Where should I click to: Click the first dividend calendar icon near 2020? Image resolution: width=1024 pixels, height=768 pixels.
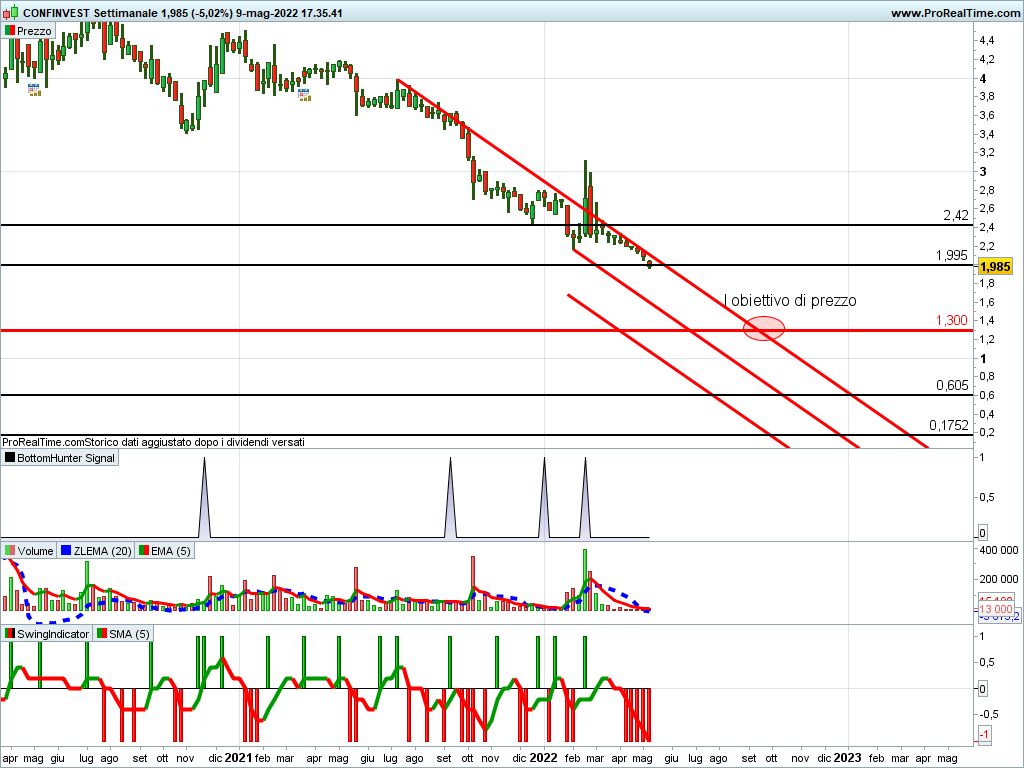click(34, 89)
